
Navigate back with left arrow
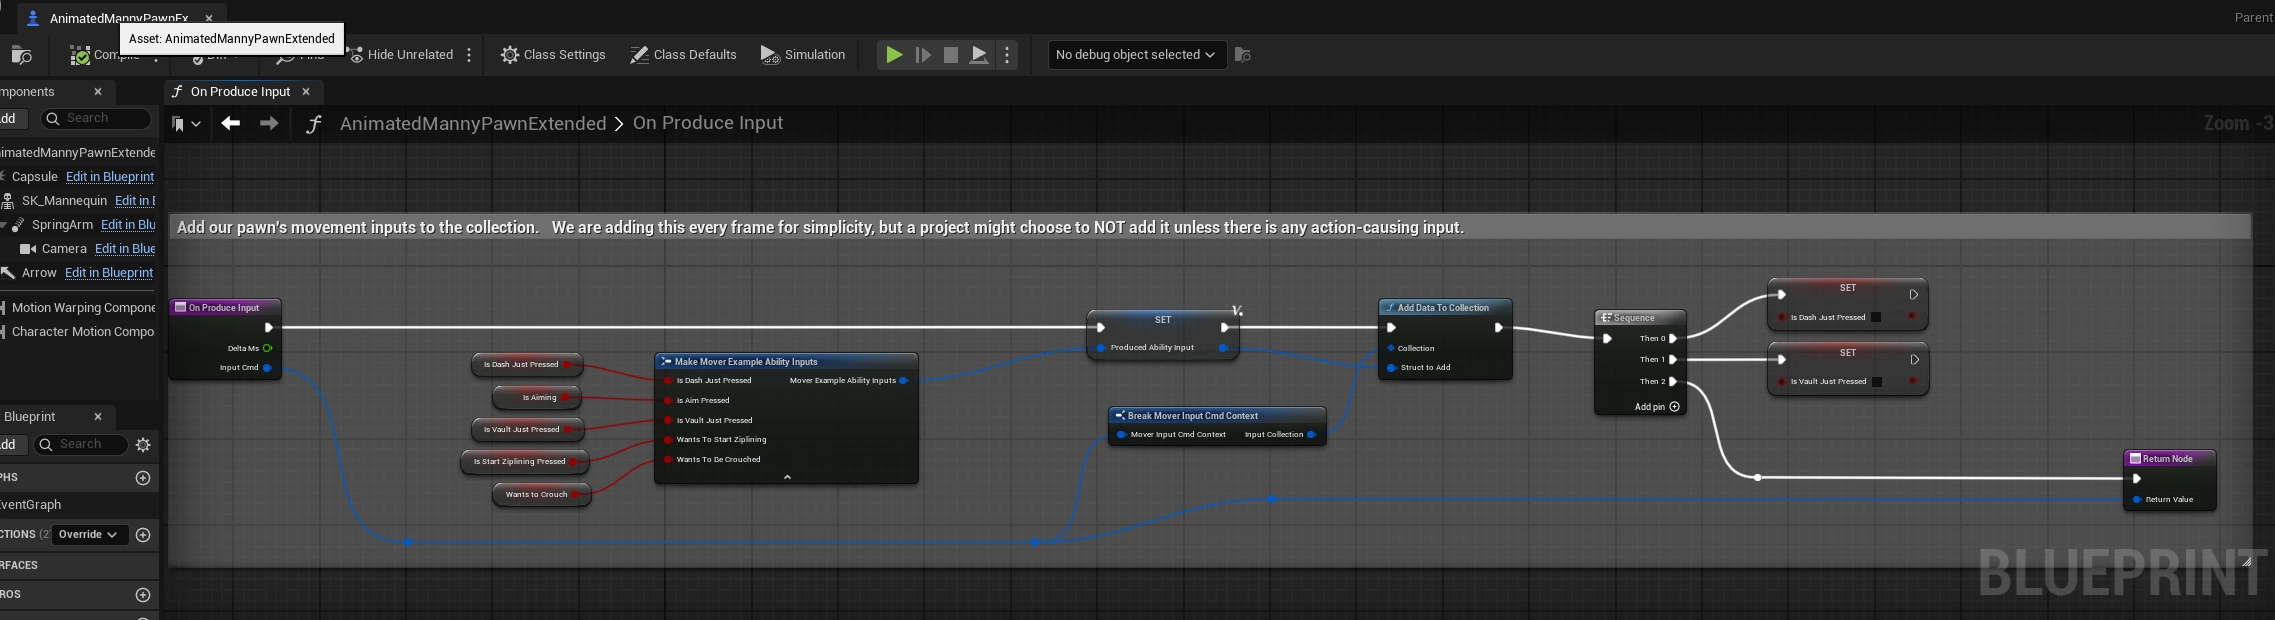point(231,123)
